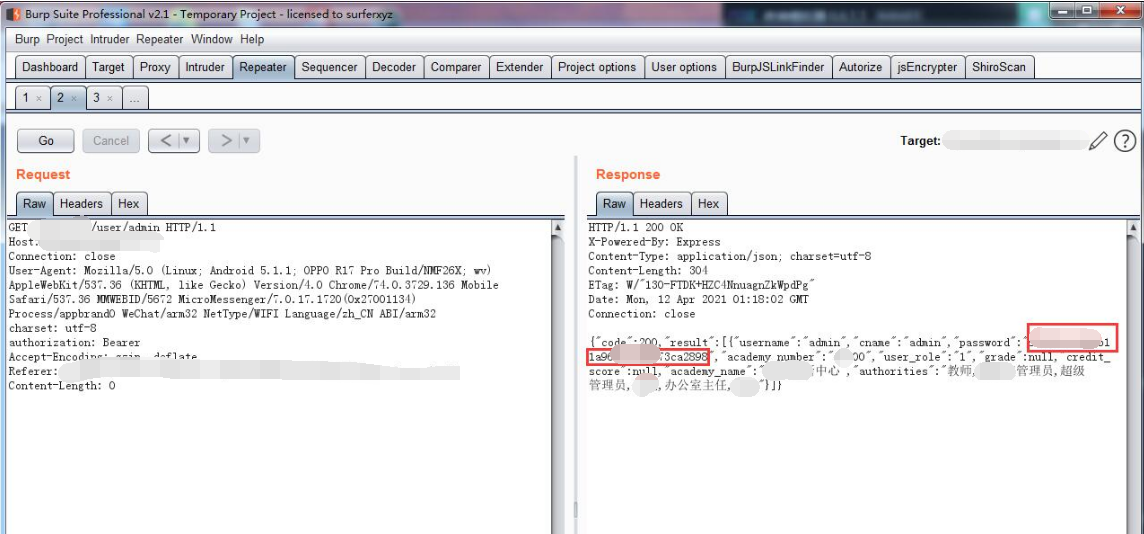Close Repeater tab 2 with its x
The width and height of the screenshot is (1144, 534).
pos(74,98)
